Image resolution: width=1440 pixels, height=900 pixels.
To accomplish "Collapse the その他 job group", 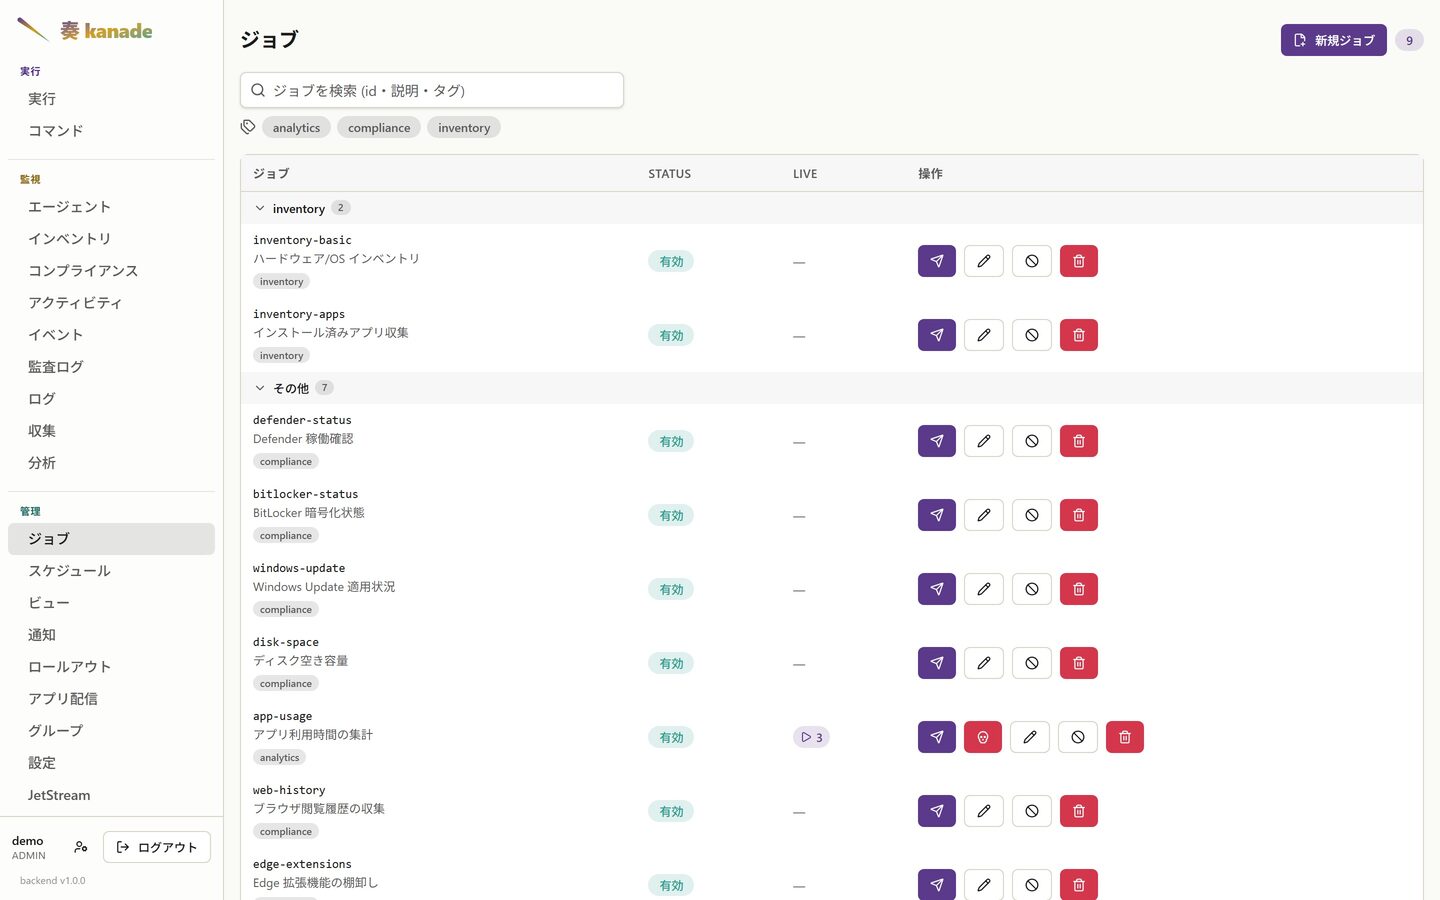I will coord(260,388).
